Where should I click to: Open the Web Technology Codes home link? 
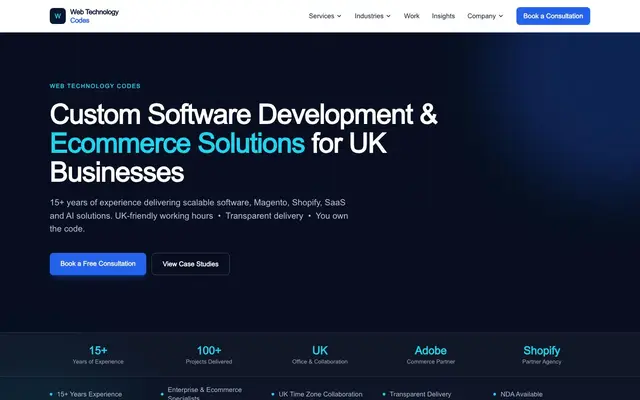point(84,16)
